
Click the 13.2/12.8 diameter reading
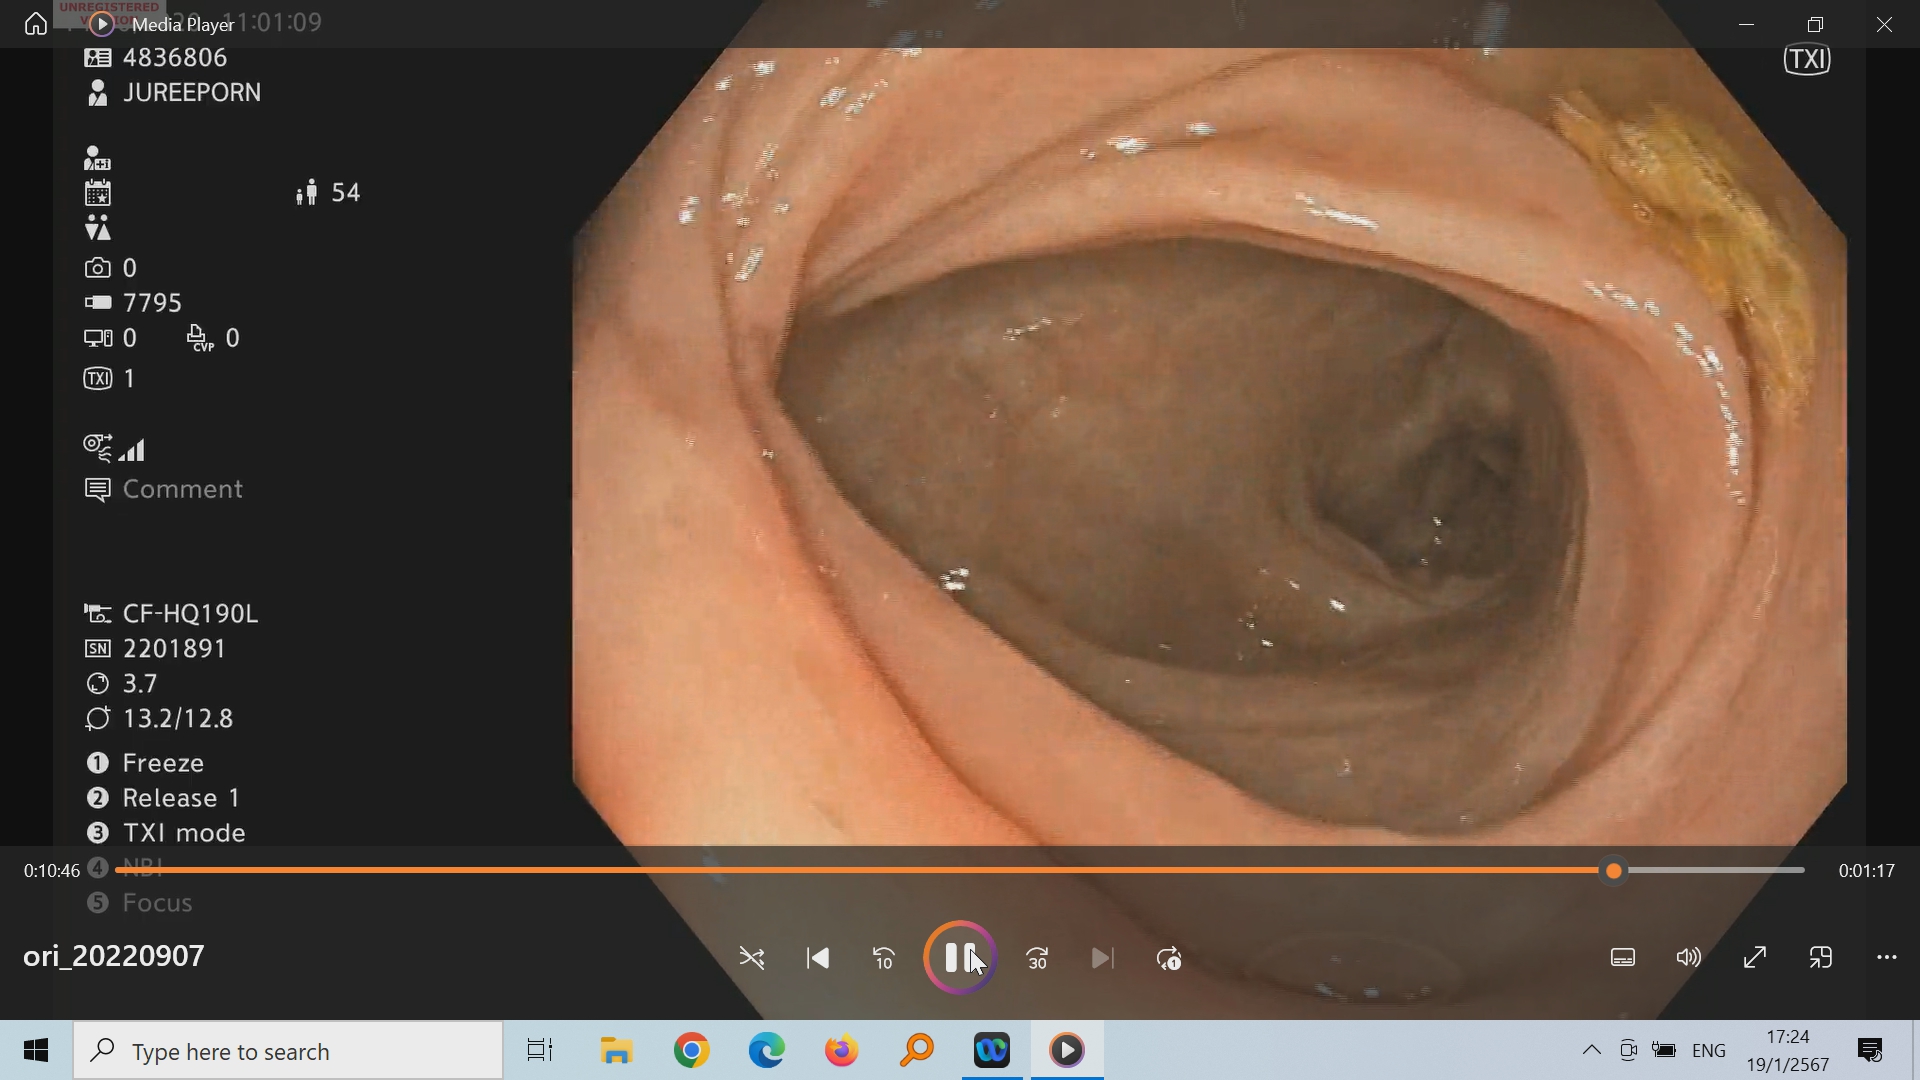pos(178,719)
